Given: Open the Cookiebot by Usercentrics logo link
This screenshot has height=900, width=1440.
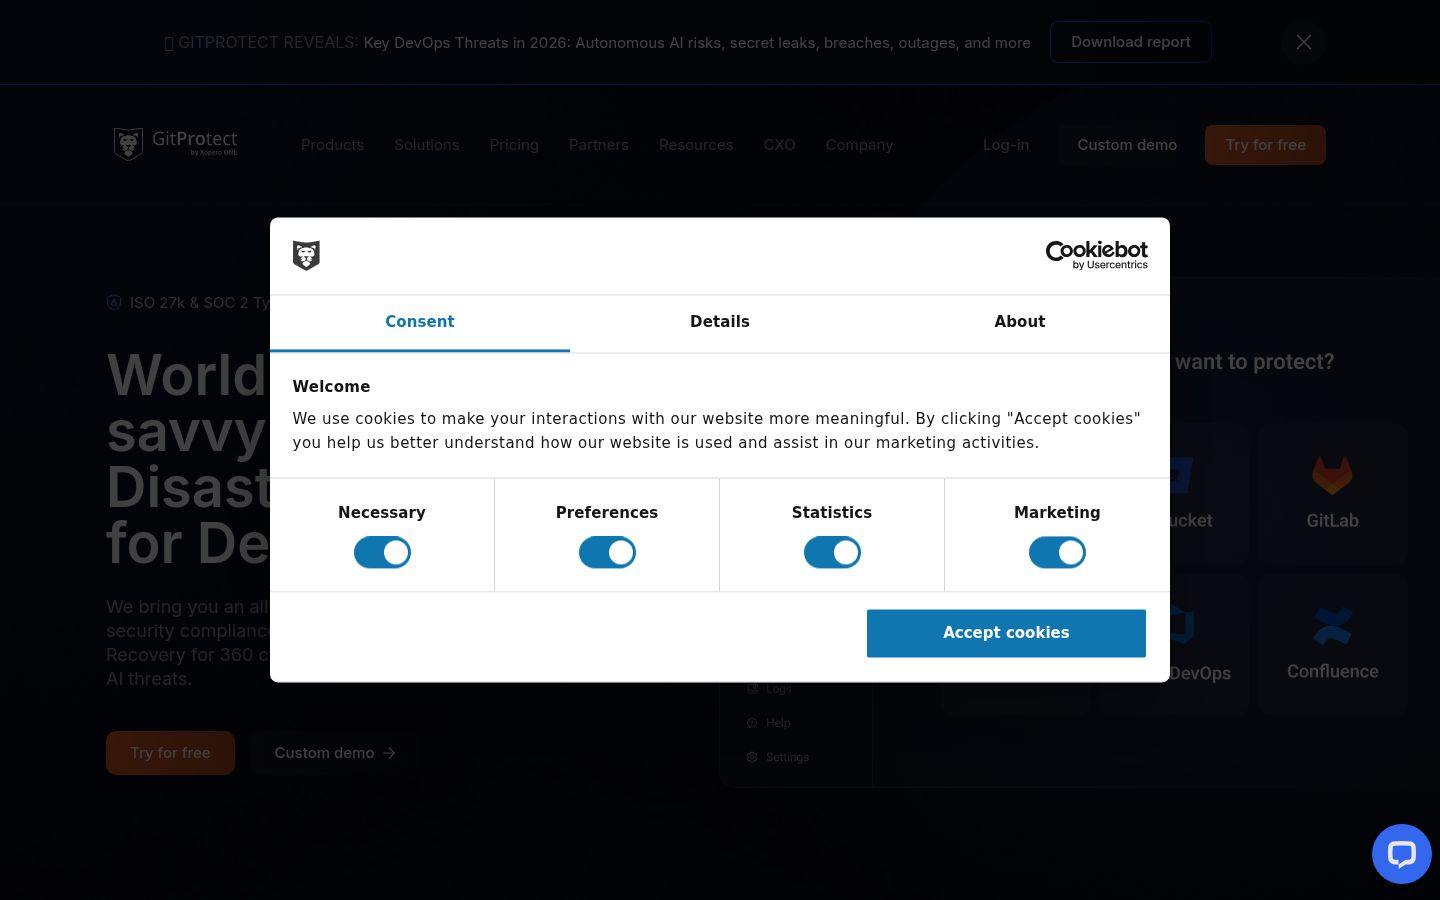Looking at the screenshot, I should tap(1096, 255).
